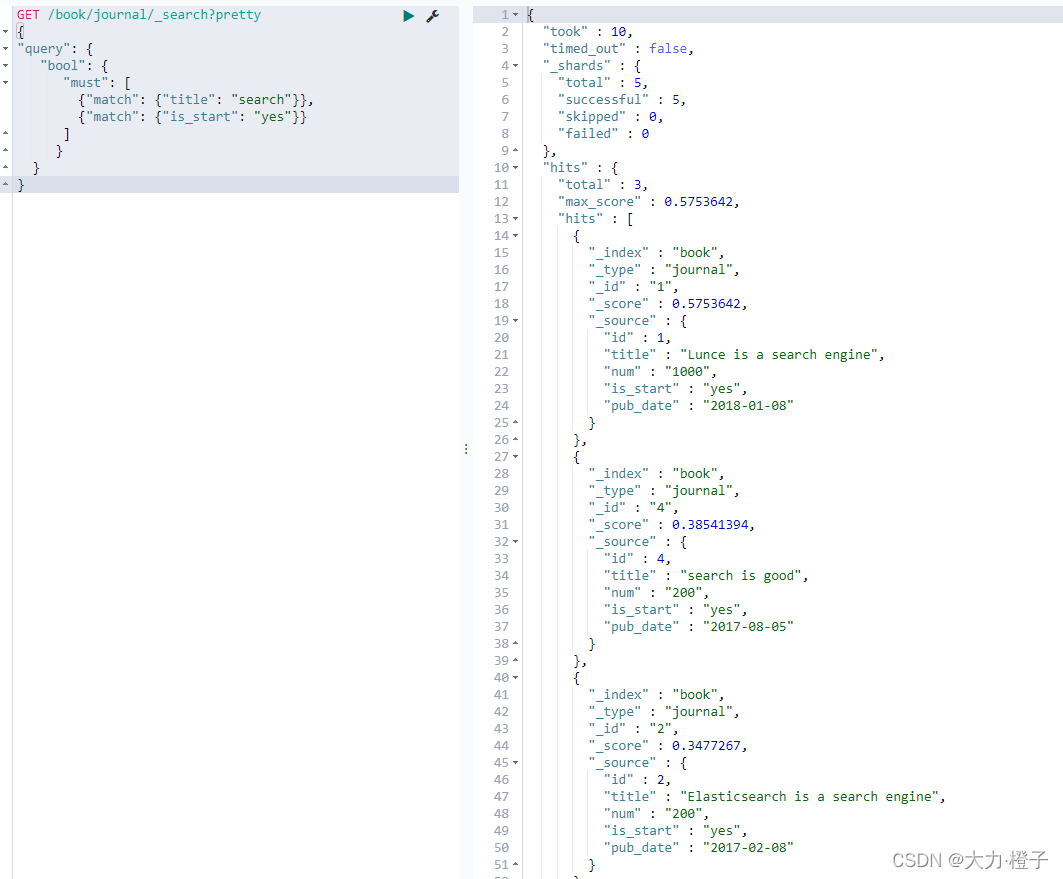
Task: Click line number 47 in the response gutter
Action: tap(501, 796)
